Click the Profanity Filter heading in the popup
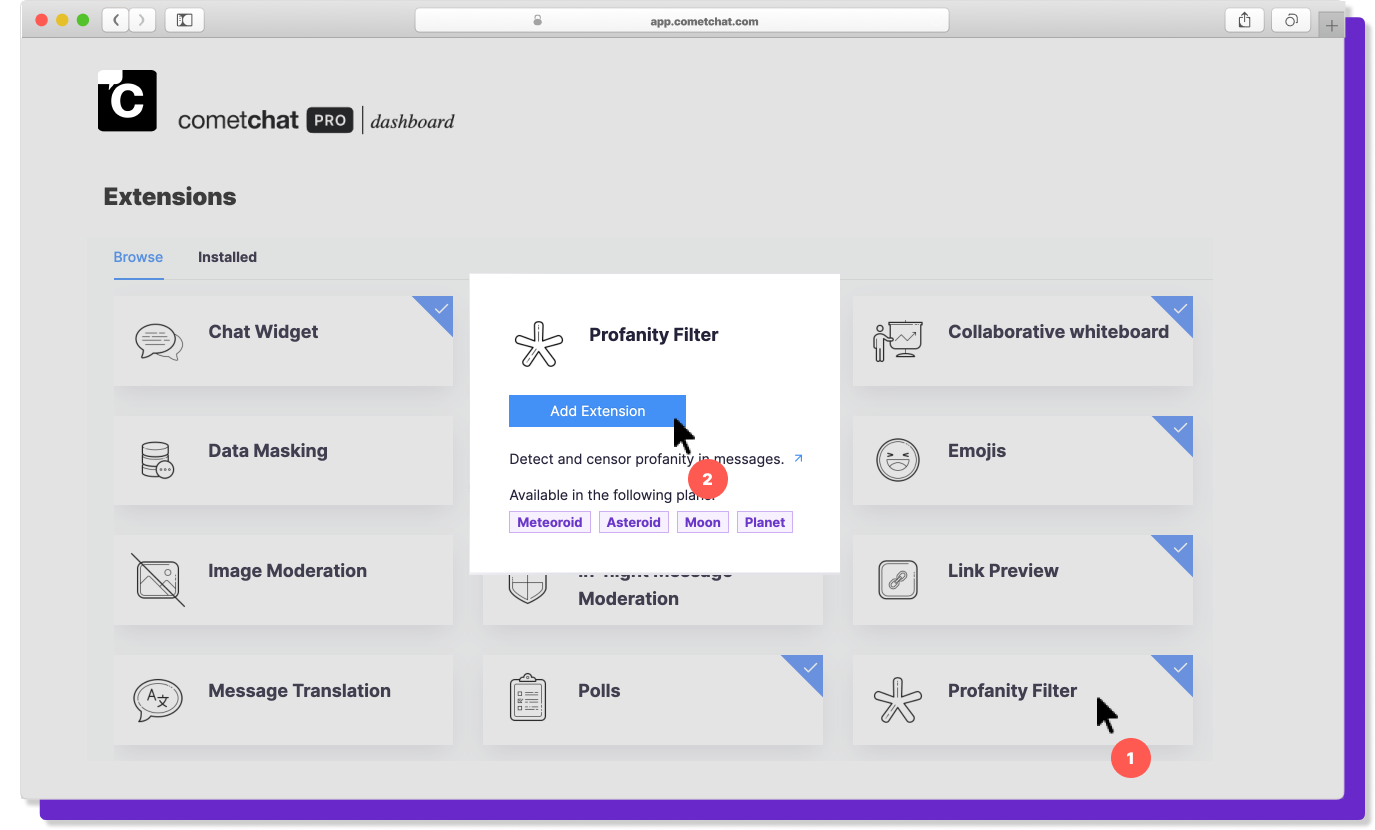Viewport: 1375px width, 830px height. pyautogui.click(x=654, y=335)
